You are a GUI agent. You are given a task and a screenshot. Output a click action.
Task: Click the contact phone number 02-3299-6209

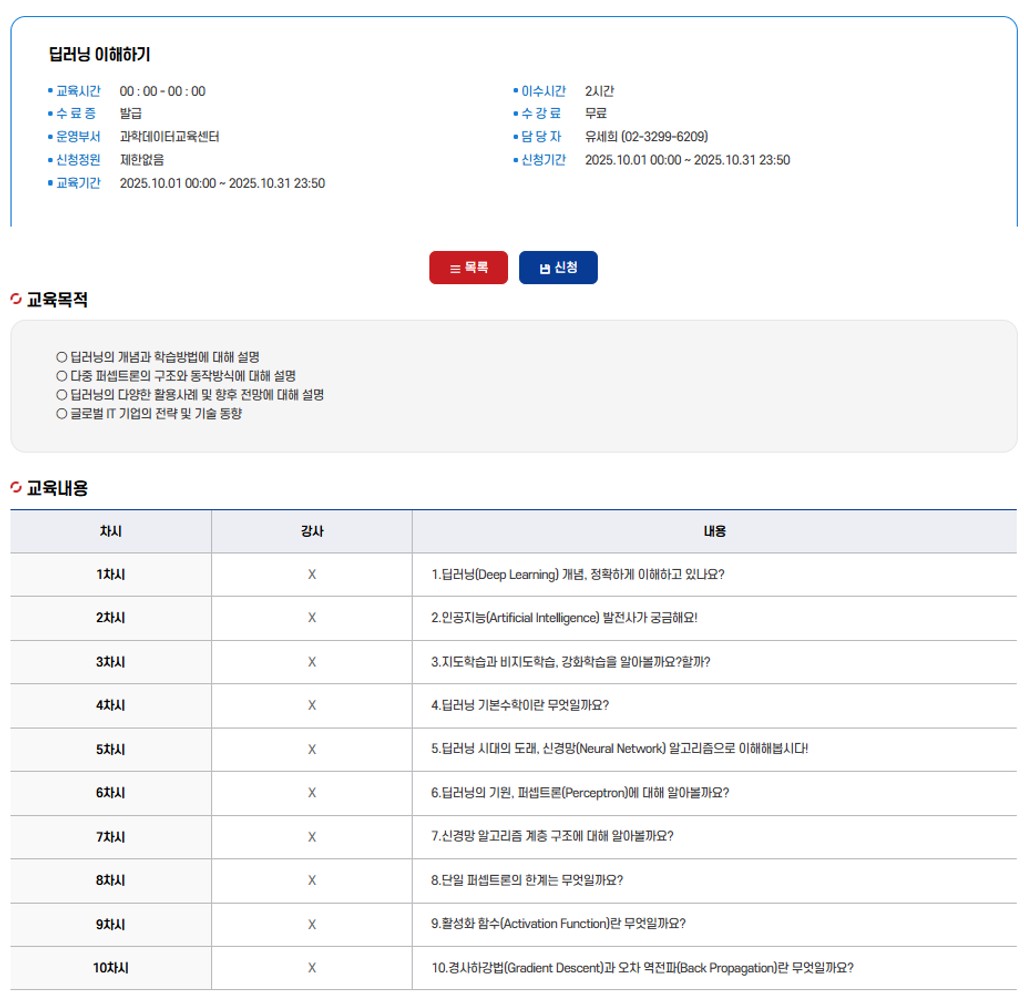pyautogui.click(x=664, y=137)
